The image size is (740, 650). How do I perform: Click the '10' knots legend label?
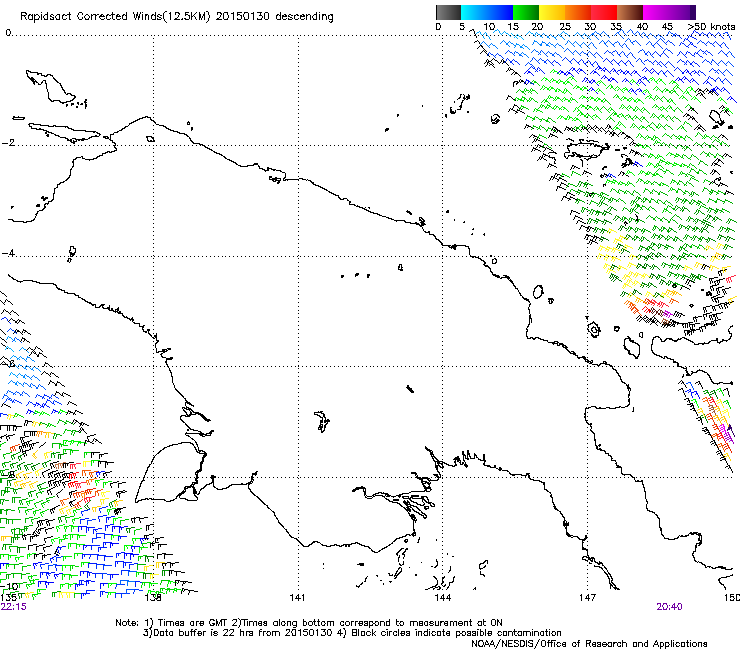[489, 27]
